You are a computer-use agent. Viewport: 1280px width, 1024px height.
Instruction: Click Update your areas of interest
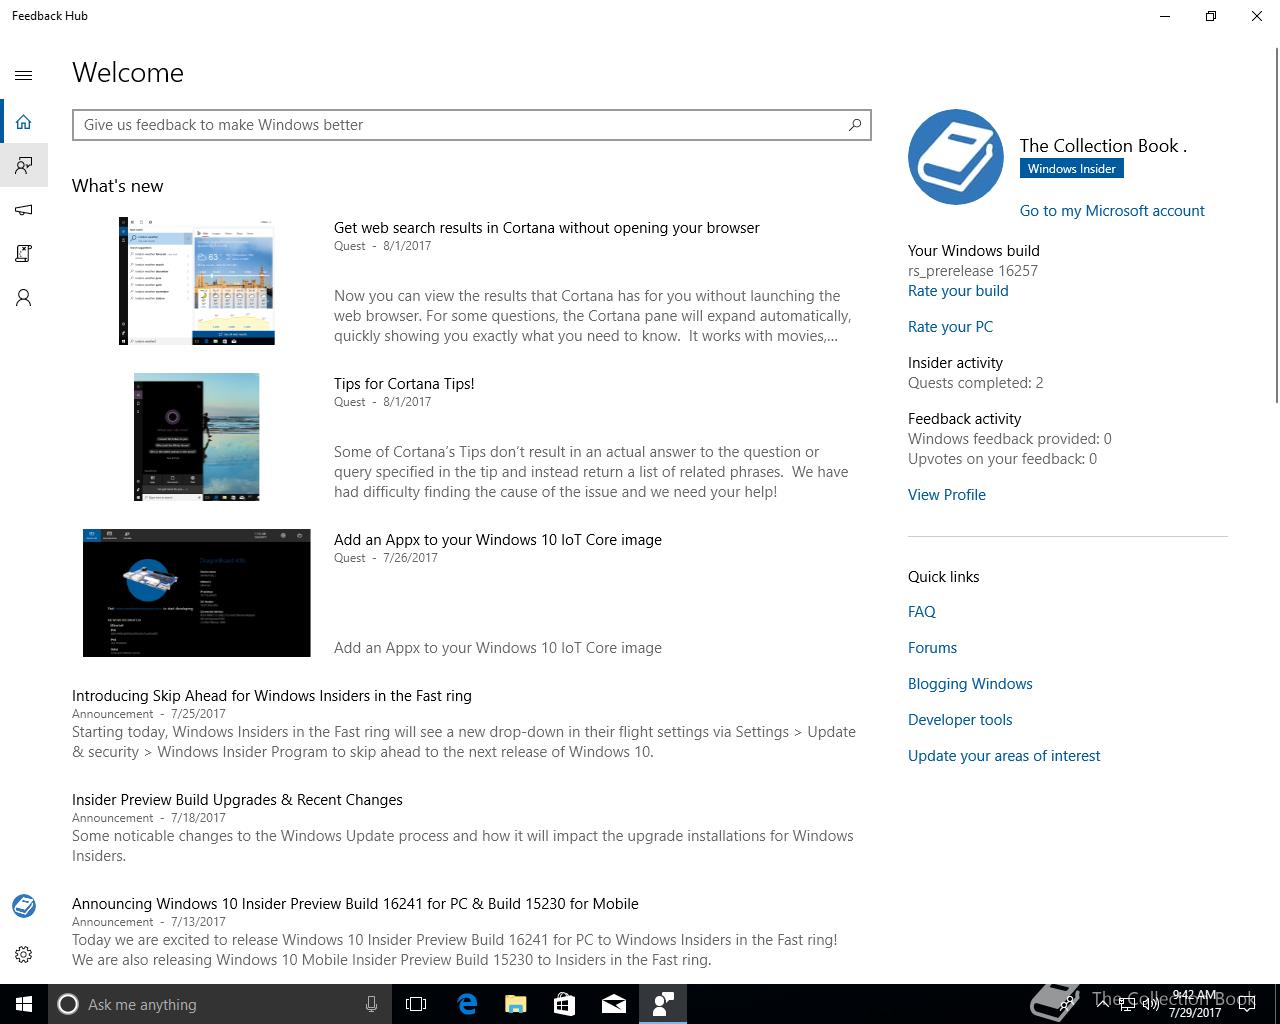(1004, 756)
